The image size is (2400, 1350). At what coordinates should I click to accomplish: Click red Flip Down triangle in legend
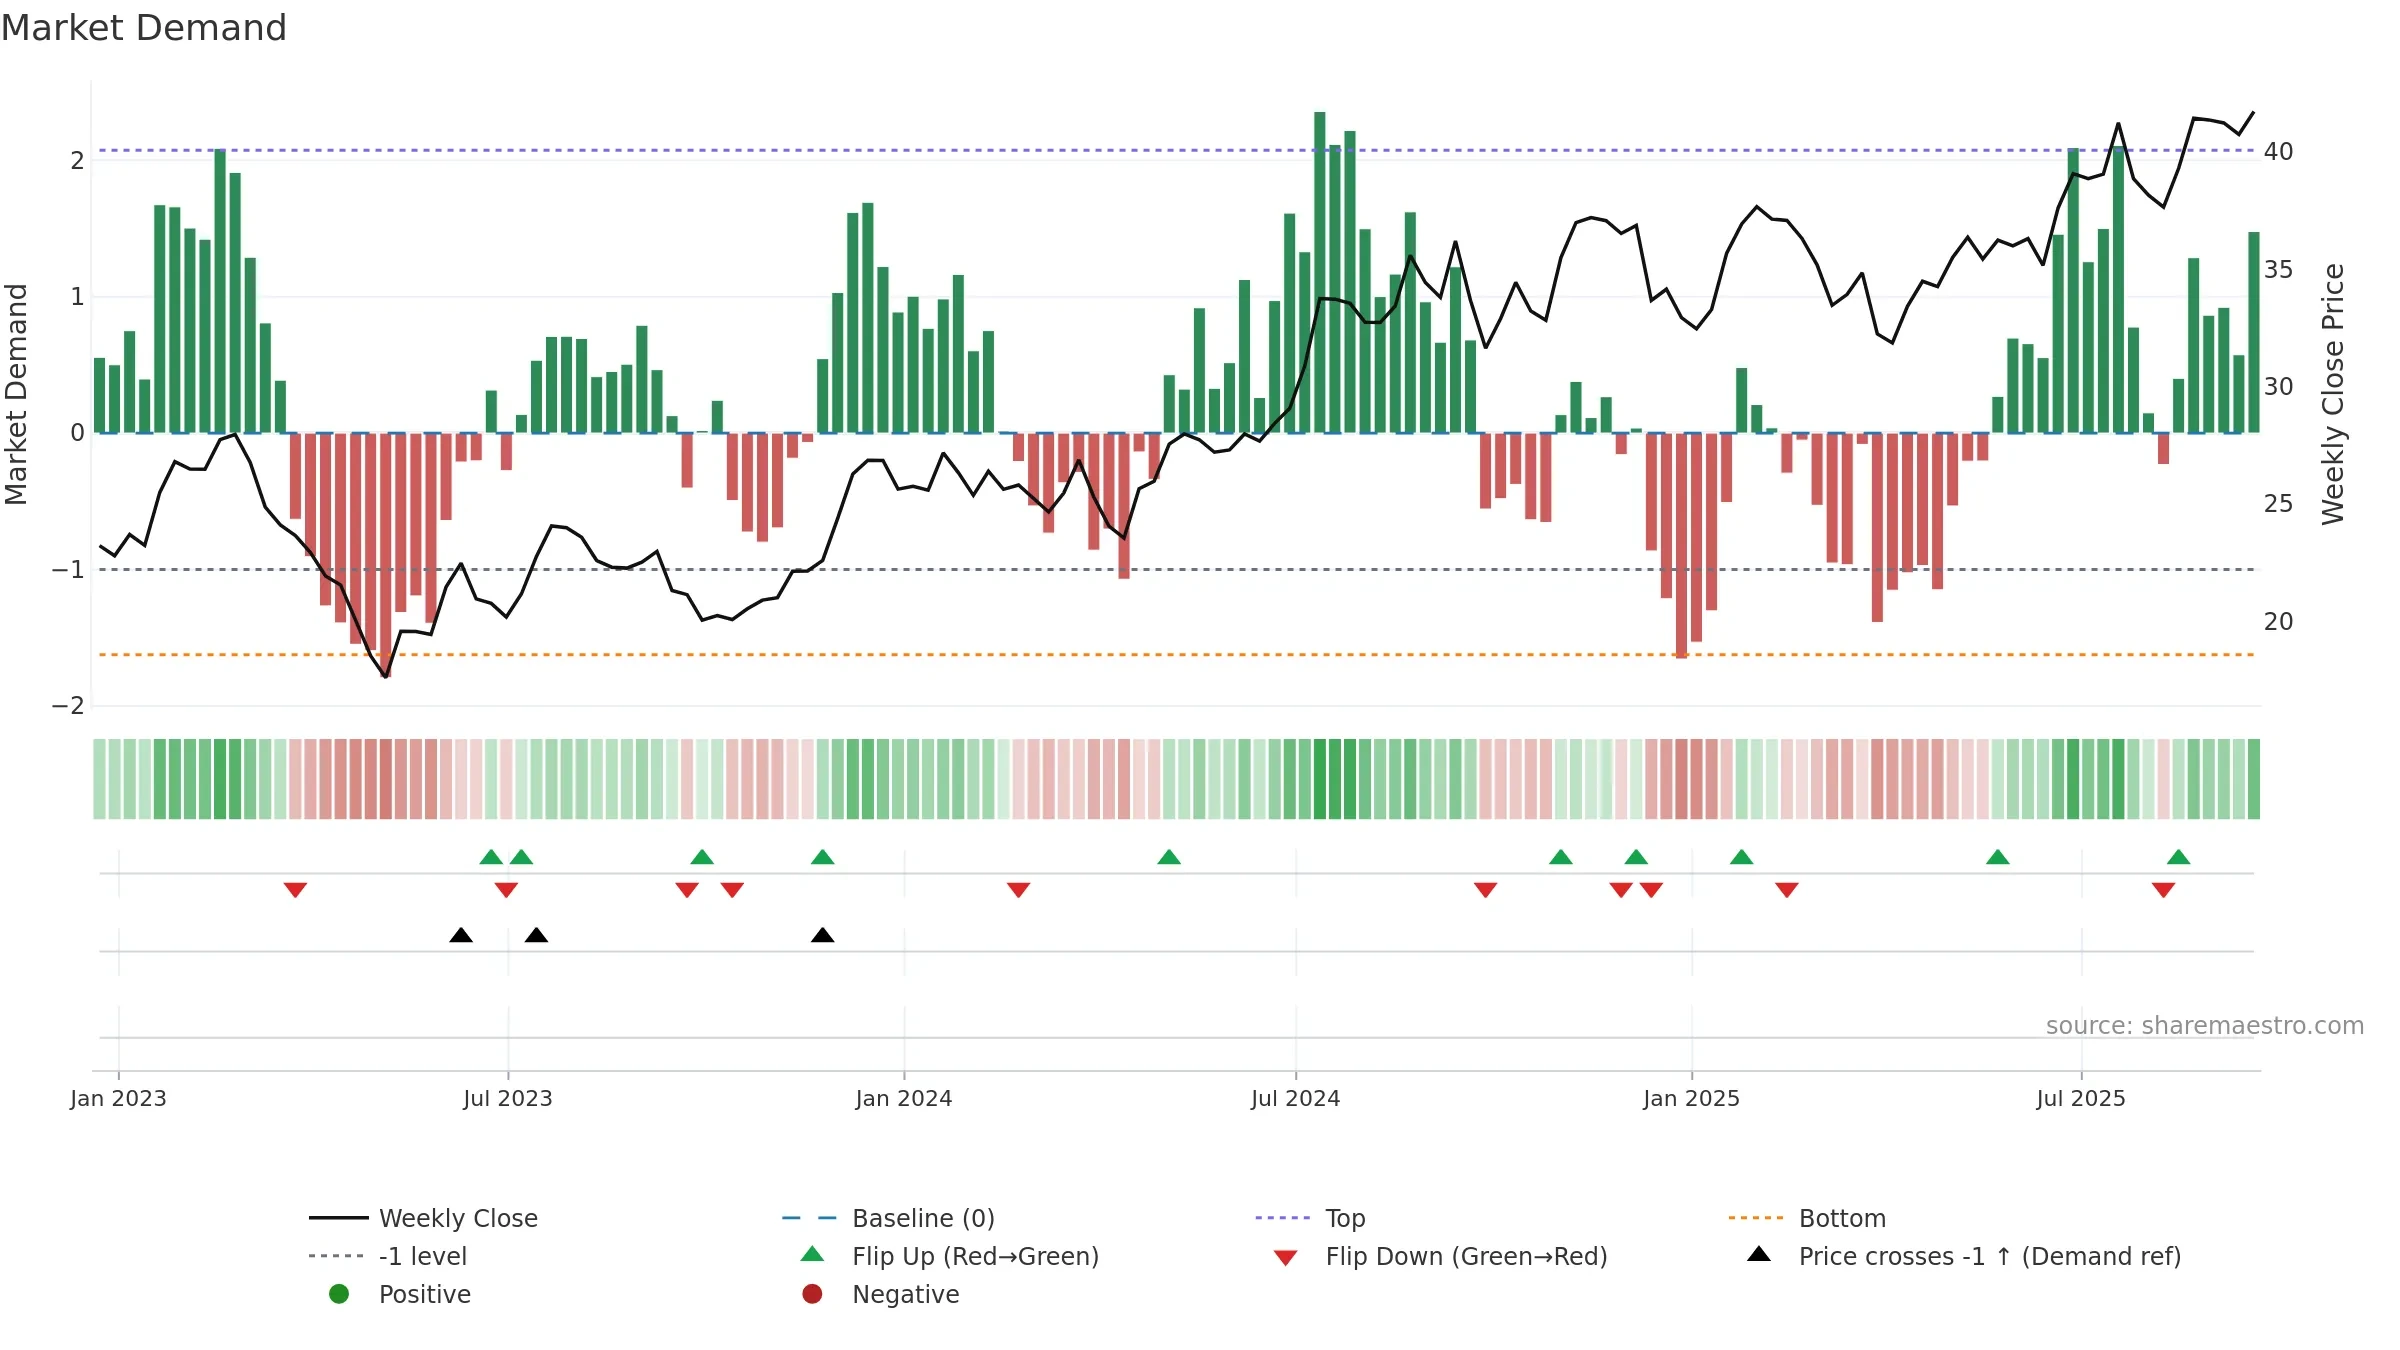click(1286, 1258)
